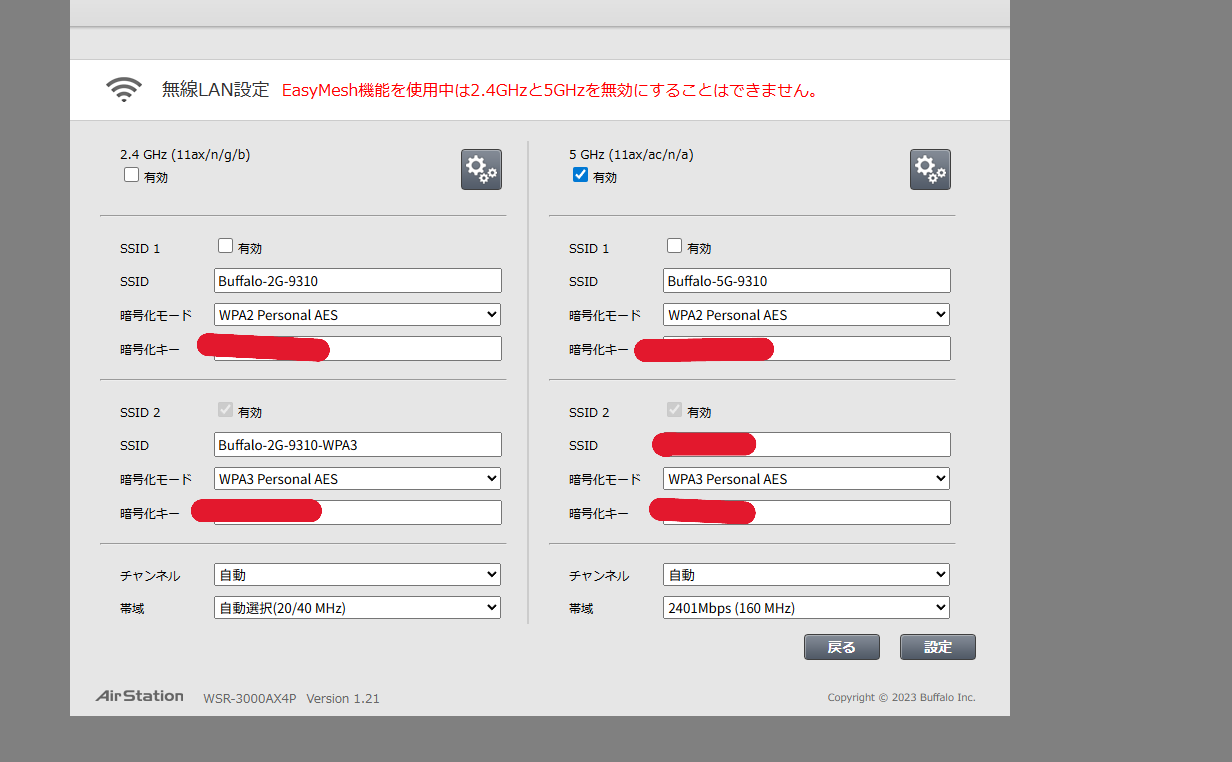
Task: Enable SSID 1 for 2.4 GHz
Action: tap(225, 246)
